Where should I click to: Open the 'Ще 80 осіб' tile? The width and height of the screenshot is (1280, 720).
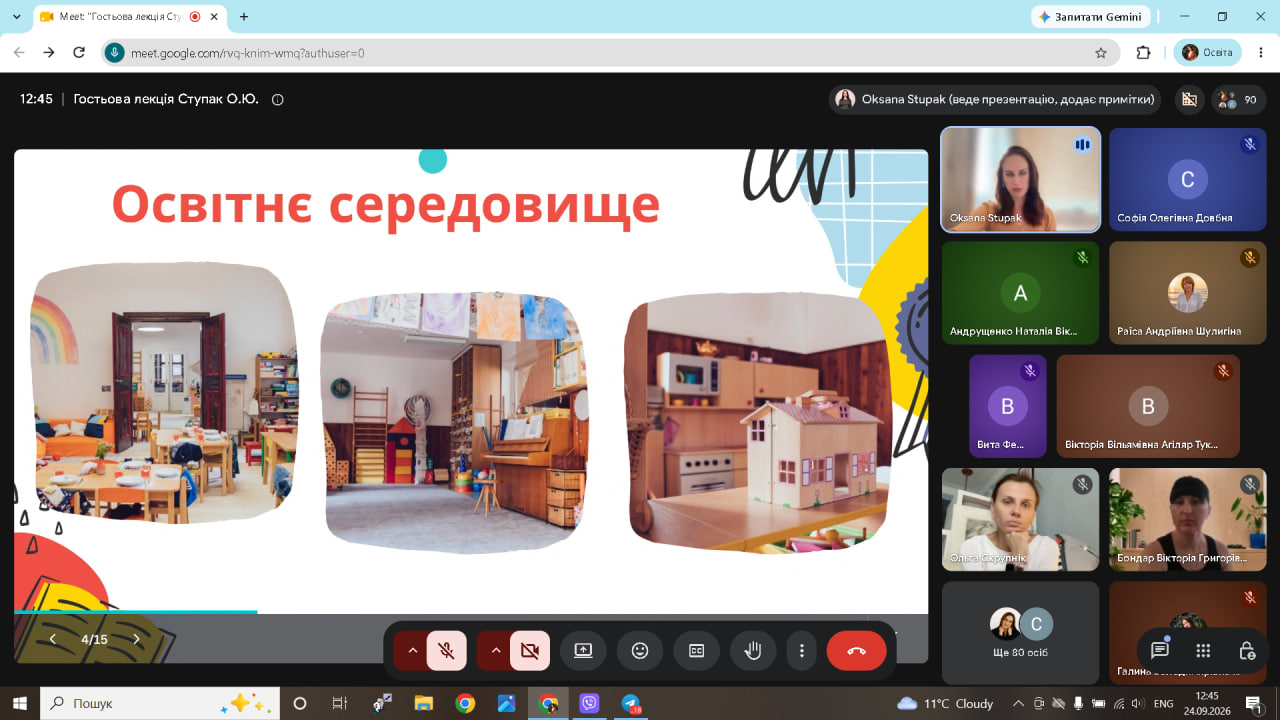pos(1021,631)
